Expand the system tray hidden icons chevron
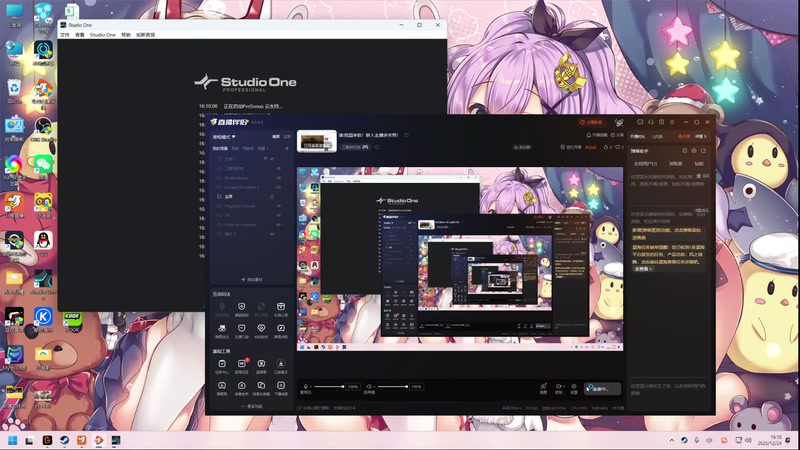The width and height of the screenshot is (800, 450). click(x=671, y=440)
